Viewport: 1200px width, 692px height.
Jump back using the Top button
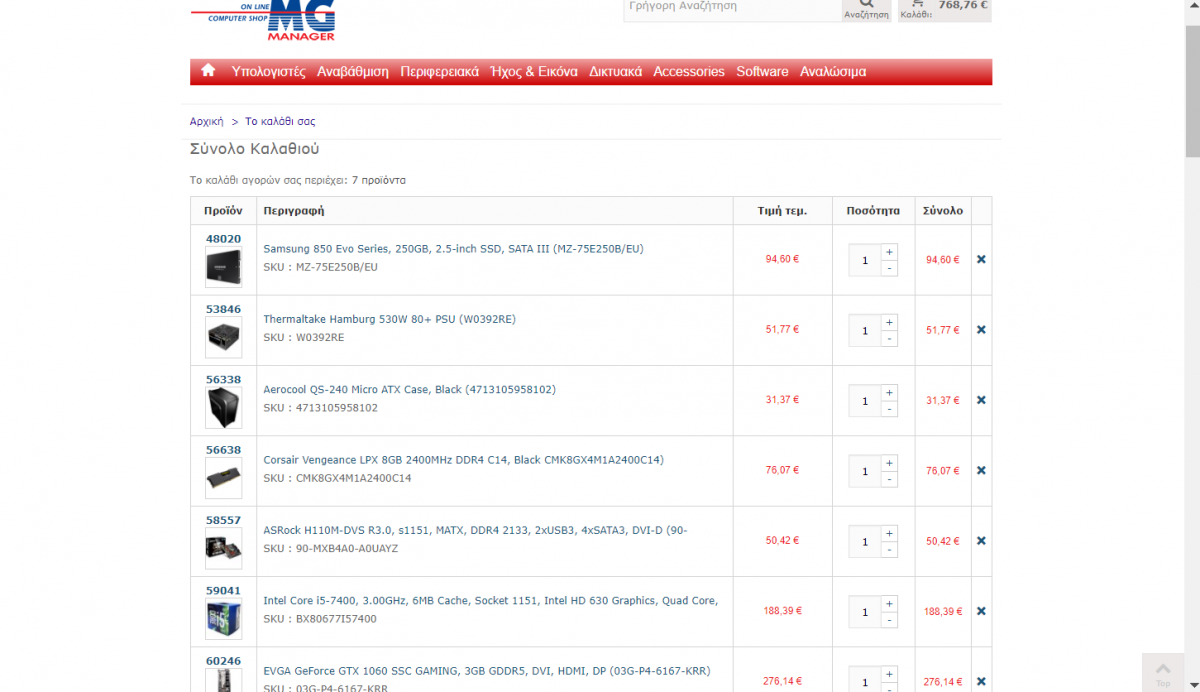(x=1163, y=673)
